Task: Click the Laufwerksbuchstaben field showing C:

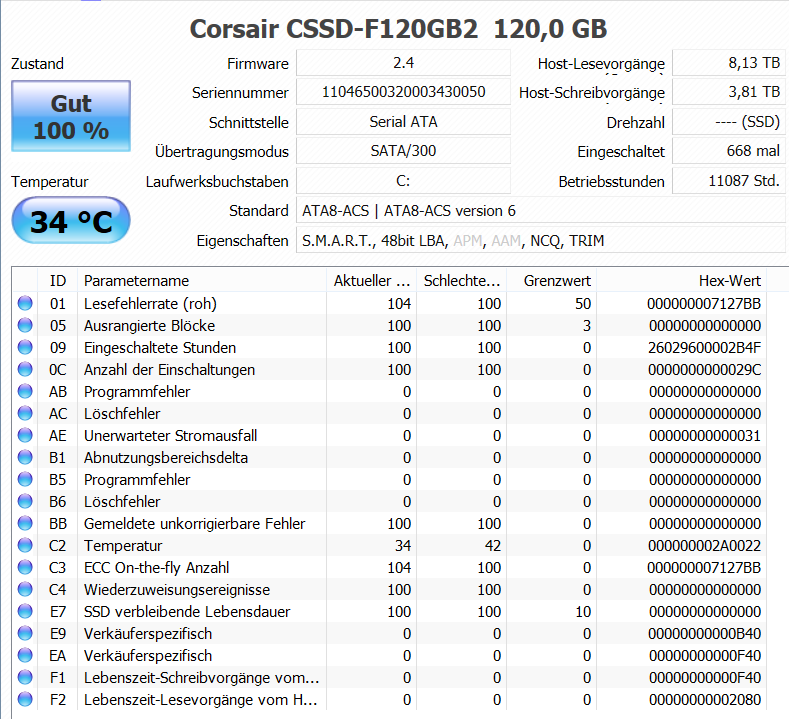Action: (x=404, y=181)
